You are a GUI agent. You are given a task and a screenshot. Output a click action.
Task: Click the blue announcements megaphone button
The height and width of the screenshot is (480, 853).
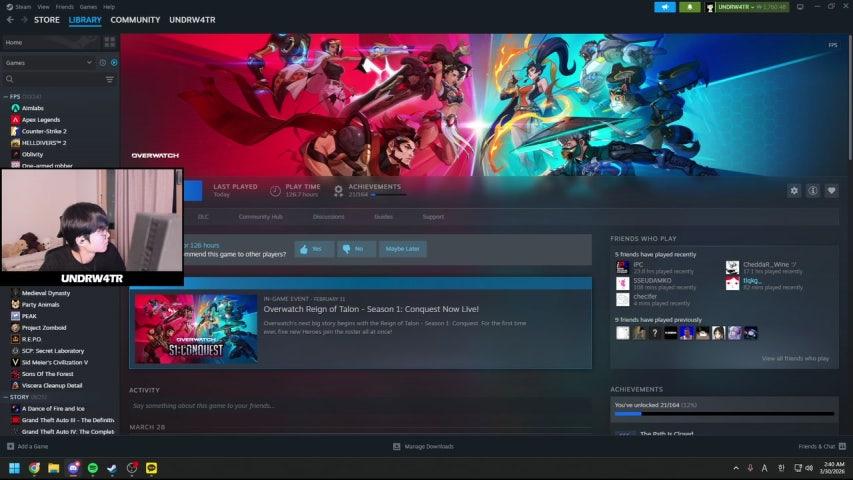point(665,7)
